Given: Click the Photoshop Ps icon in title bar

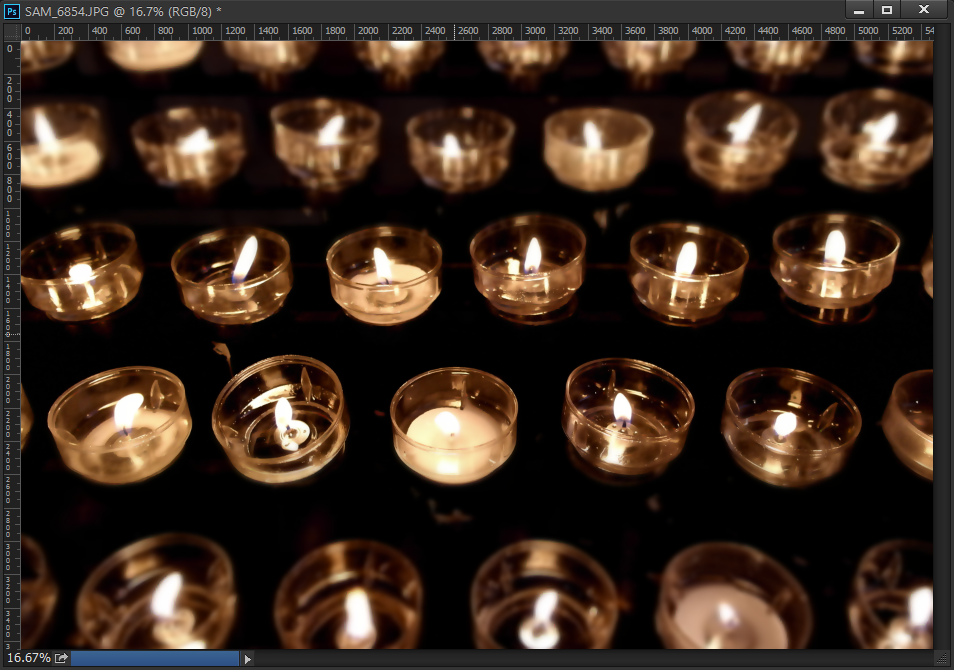Looking at the screenshot, I should (x=12, y=10).
